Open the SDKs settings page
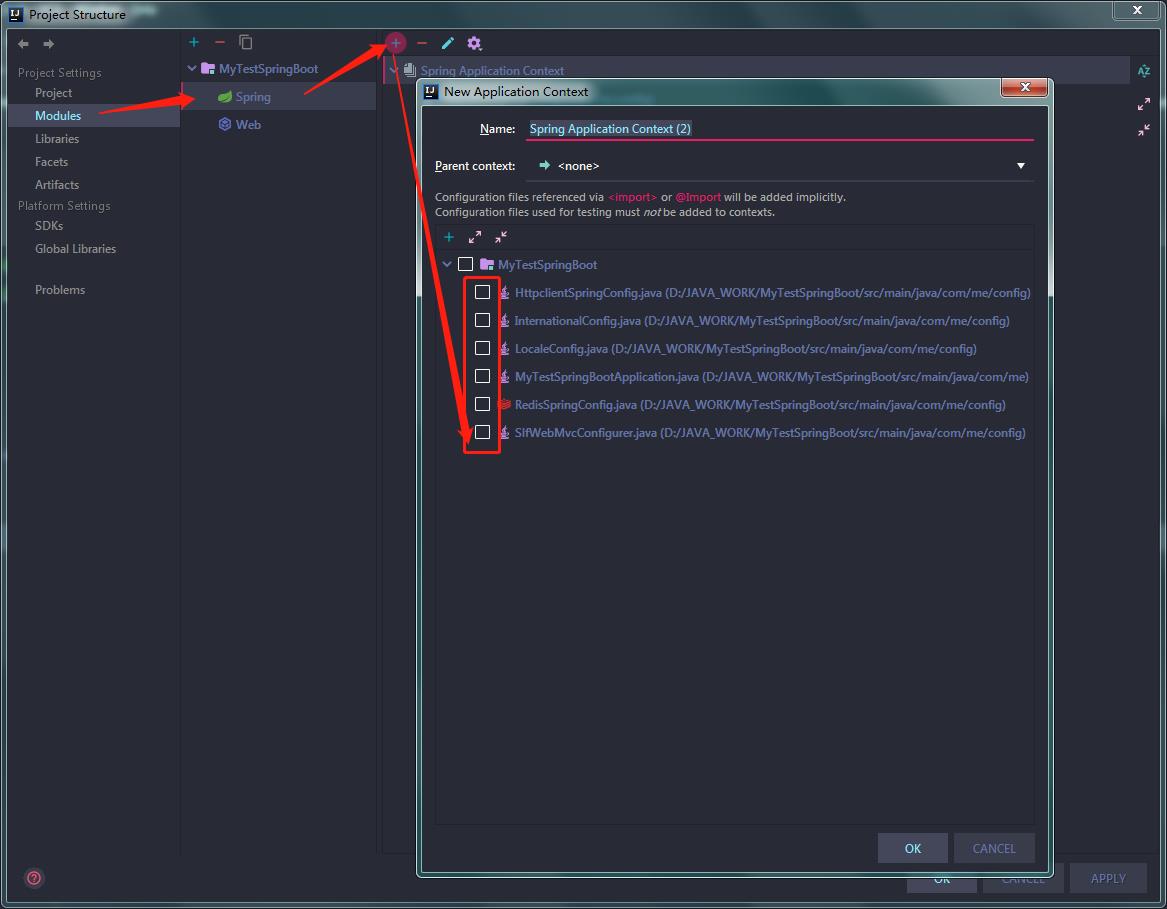 (48, 226)
